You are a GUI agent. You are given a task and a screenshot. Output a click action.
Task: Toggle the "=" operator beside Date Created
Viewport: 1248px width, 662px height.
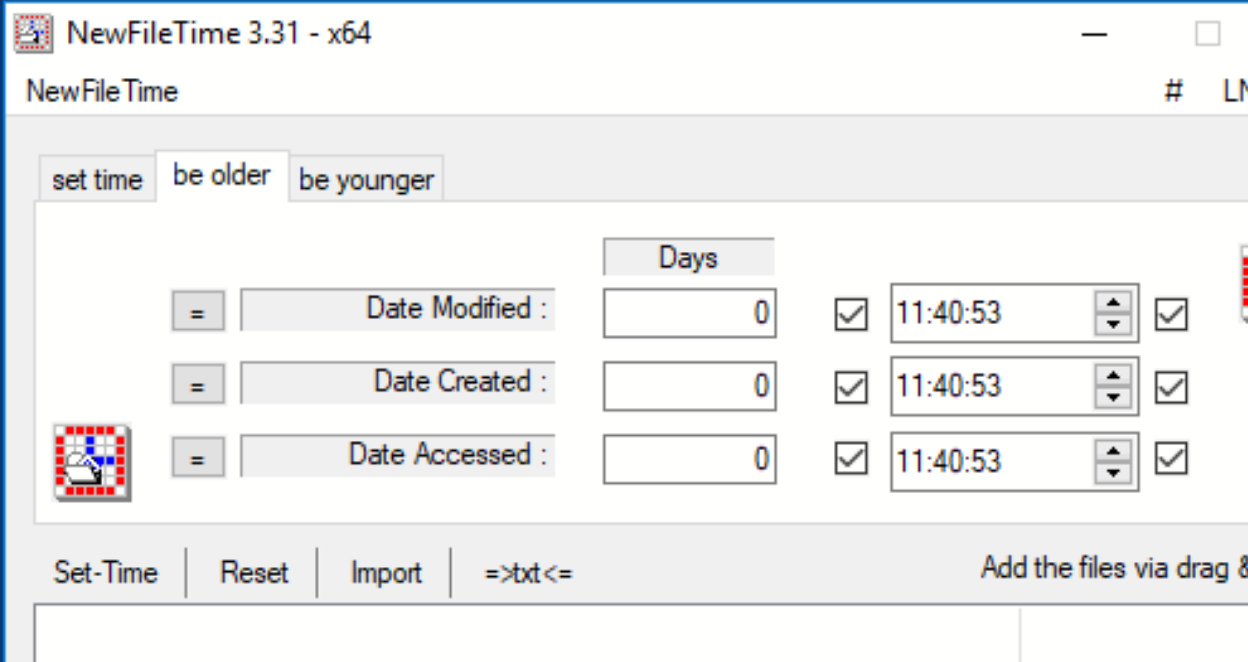197,384
